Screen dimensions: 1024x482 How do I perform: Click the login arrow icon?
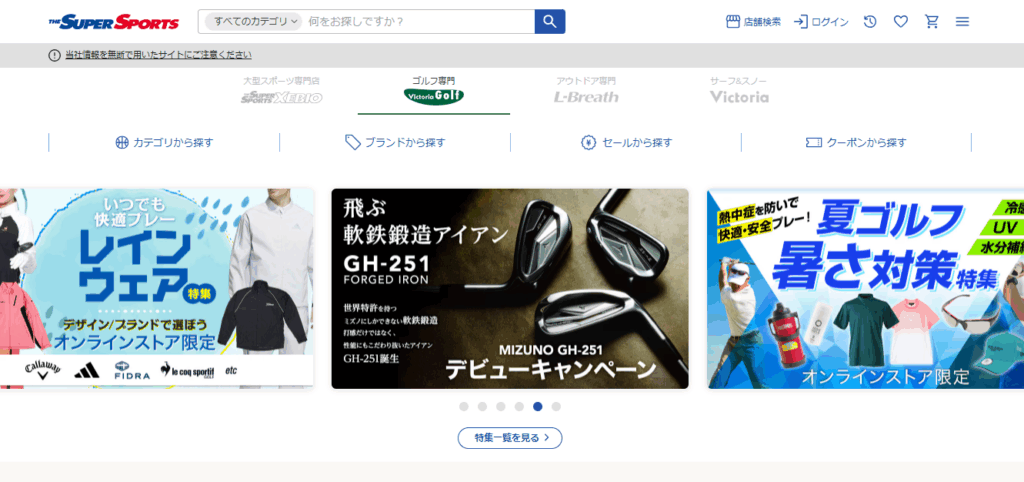tap(801, 22)
